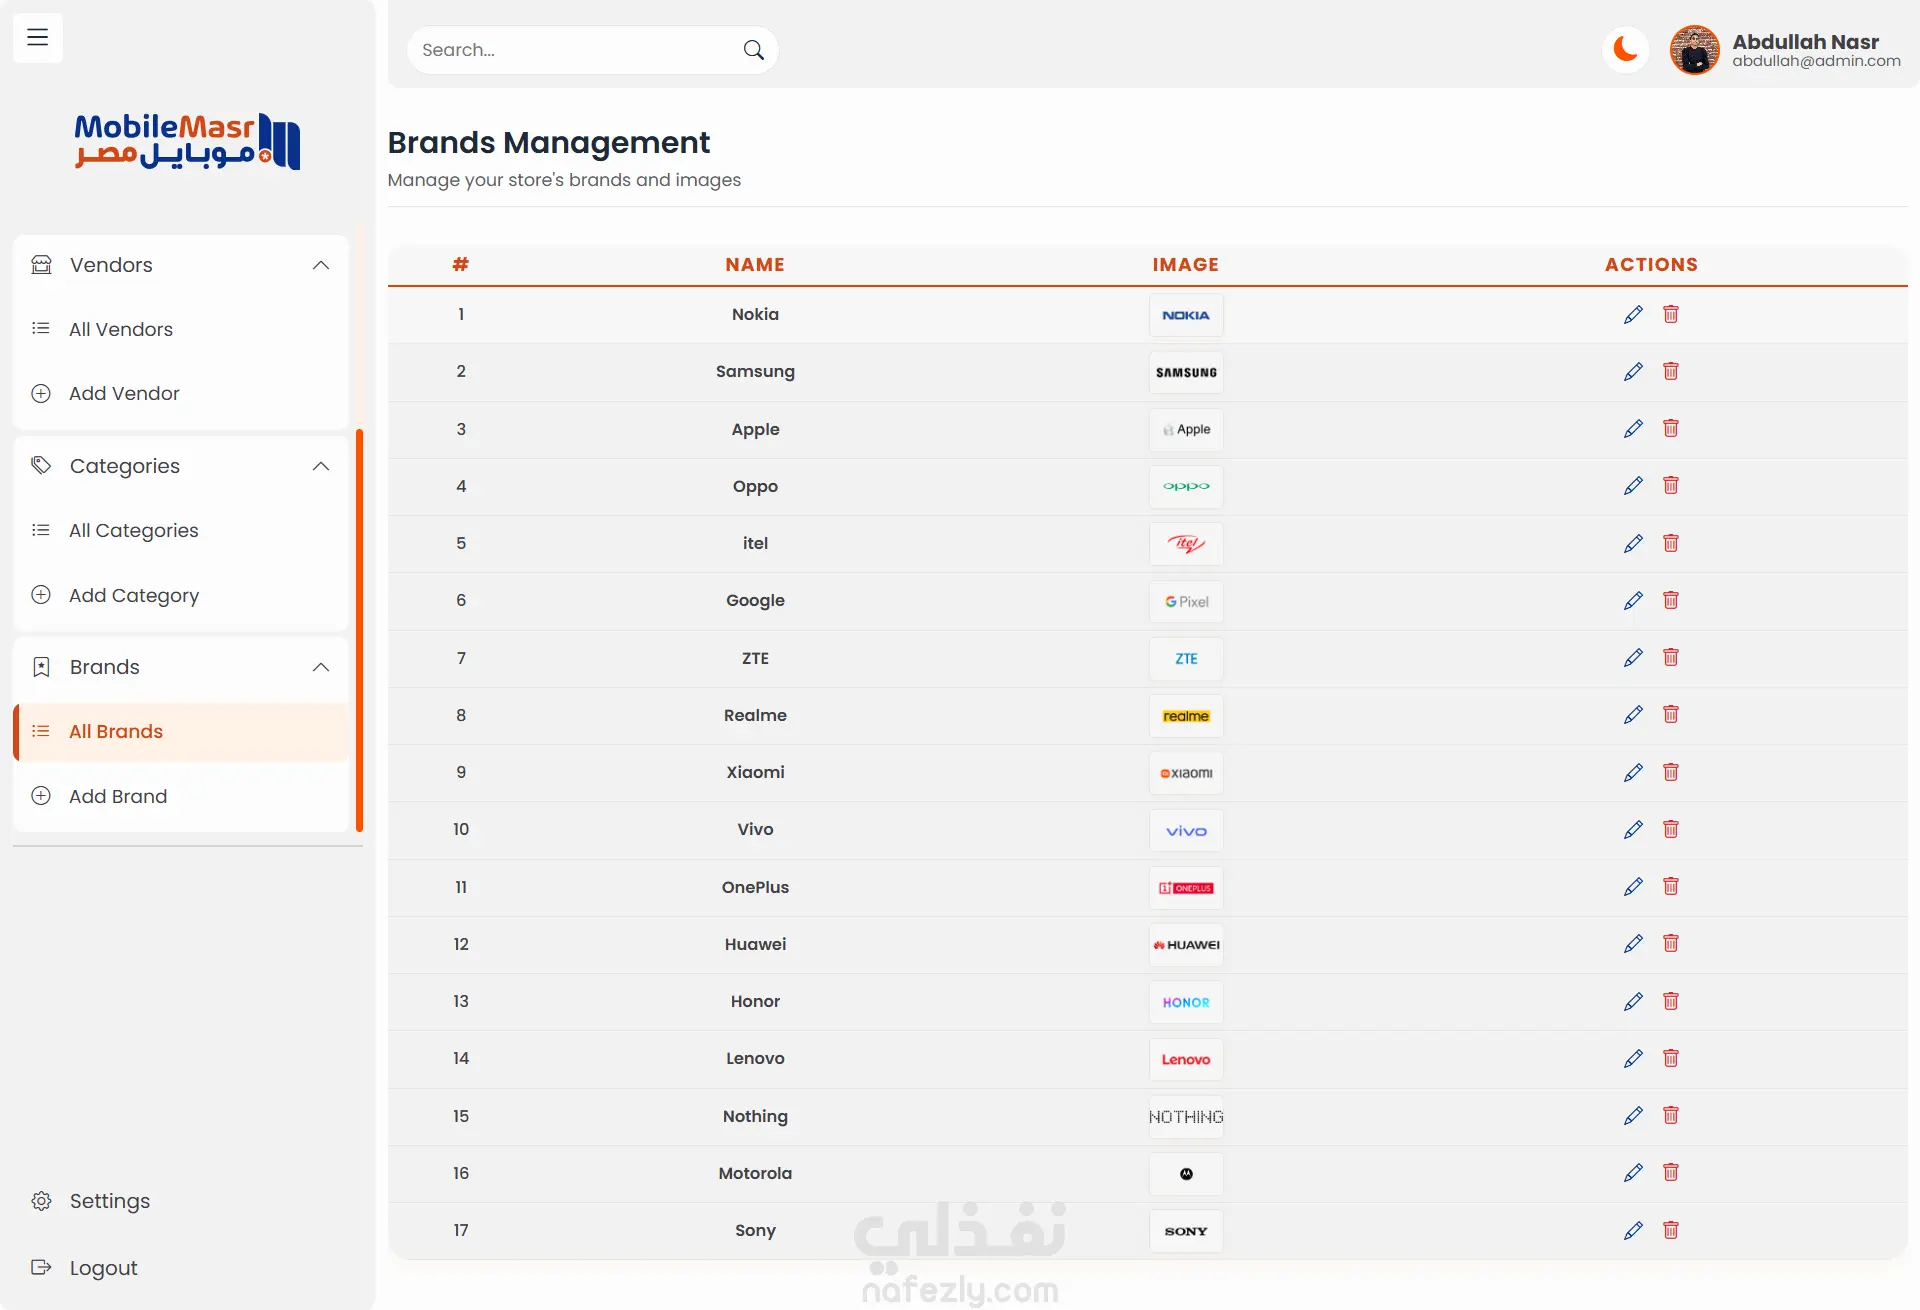Viewport: 1920px width, 1310px height.
Task: Click the hamburger menu icon
Action: tap(38, 38)
